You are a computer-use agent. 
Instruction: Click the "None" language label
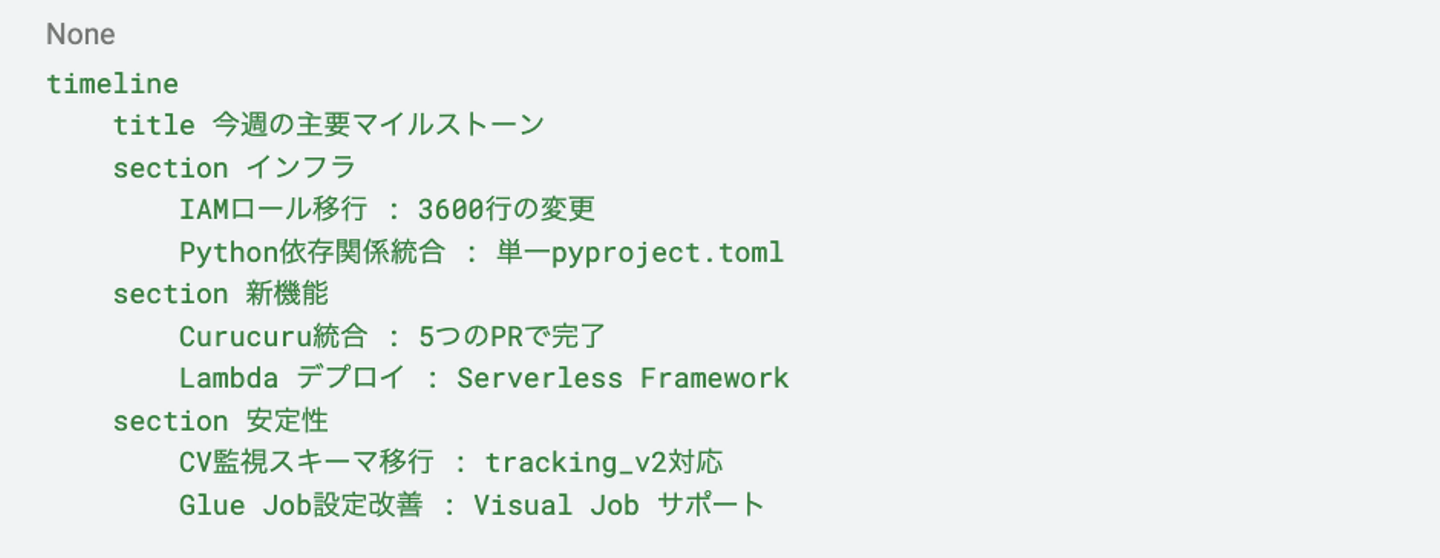80,34
